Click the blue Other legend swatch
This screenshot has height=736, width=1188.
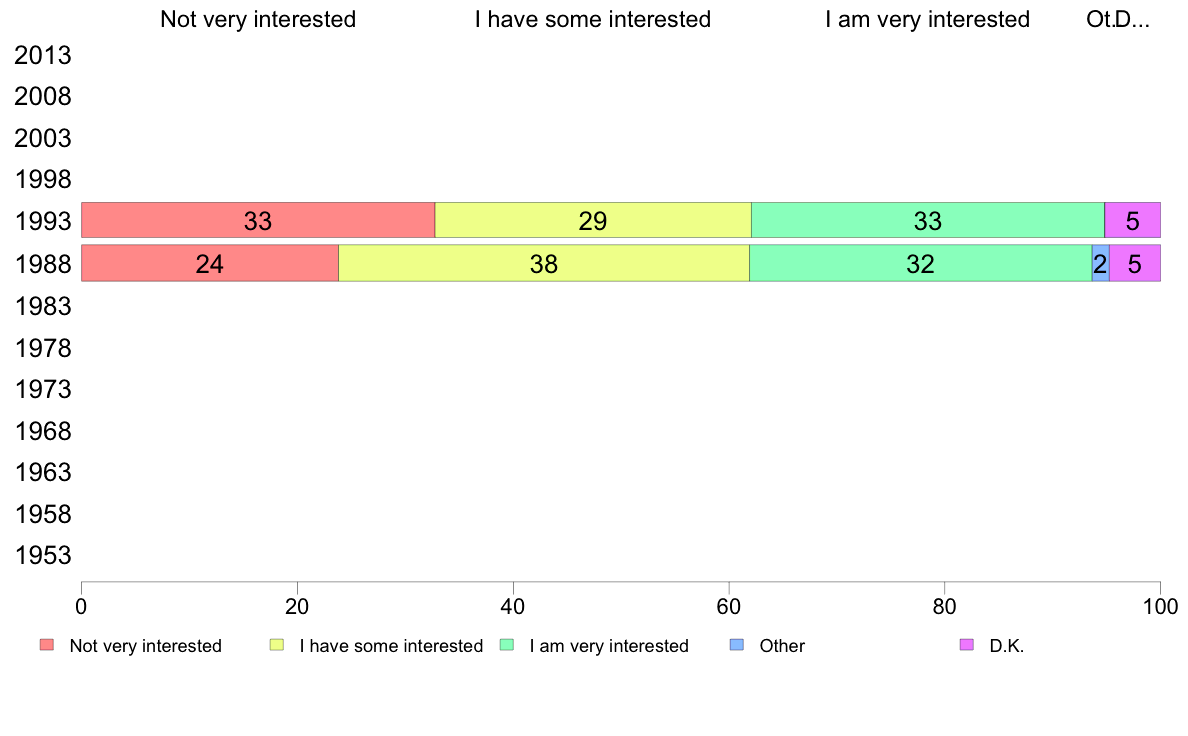[736, 645]
